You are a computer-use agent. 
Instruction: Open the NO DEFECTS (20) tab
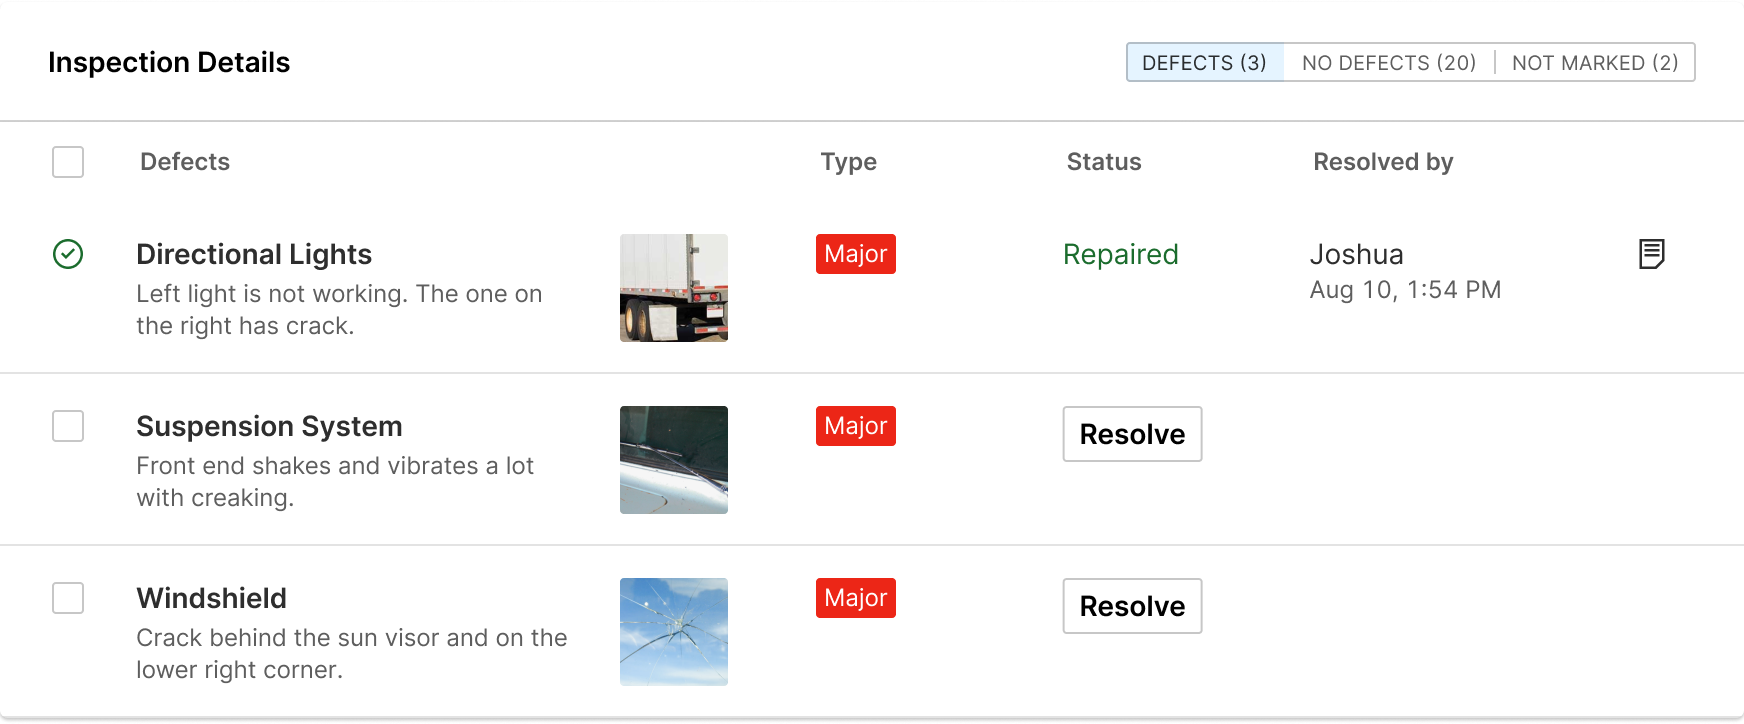(1389, 62)
